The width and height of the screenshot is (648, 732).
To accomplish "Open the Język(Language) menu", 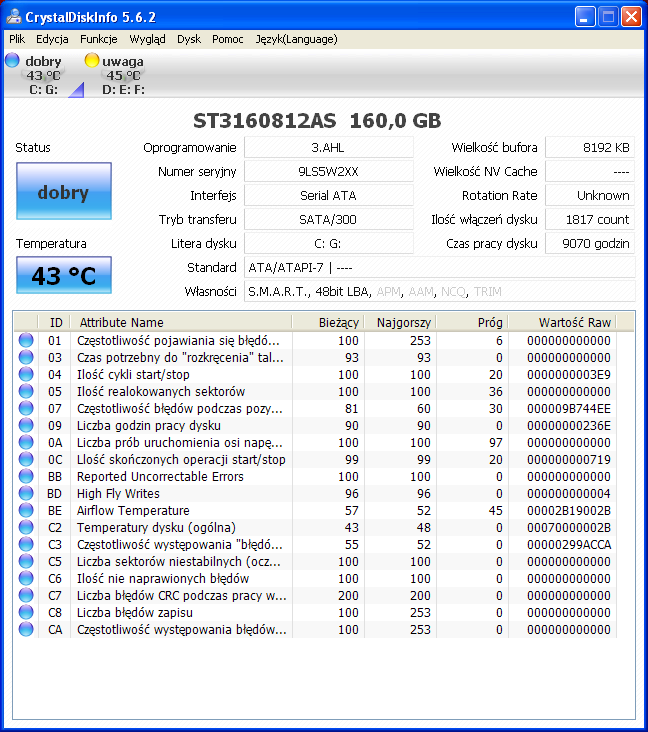I will 296,39.
